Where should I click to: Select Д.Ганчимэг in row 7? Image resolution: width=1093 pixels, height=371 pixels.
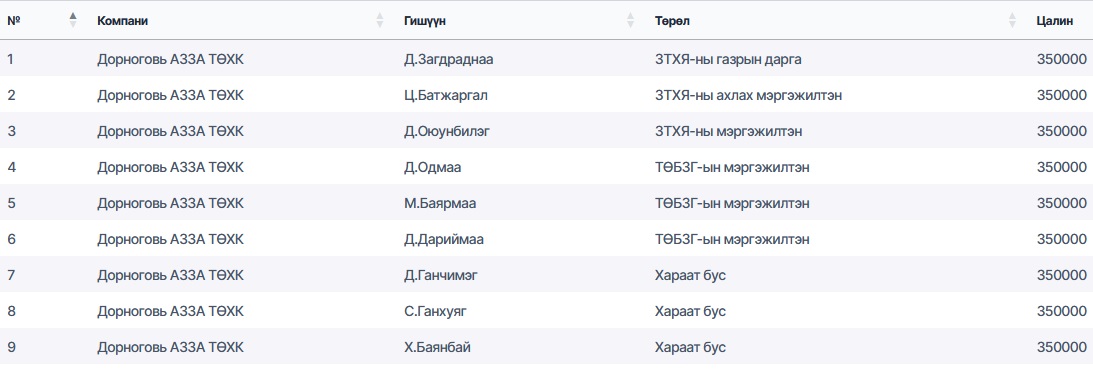[x=441, y=275]
